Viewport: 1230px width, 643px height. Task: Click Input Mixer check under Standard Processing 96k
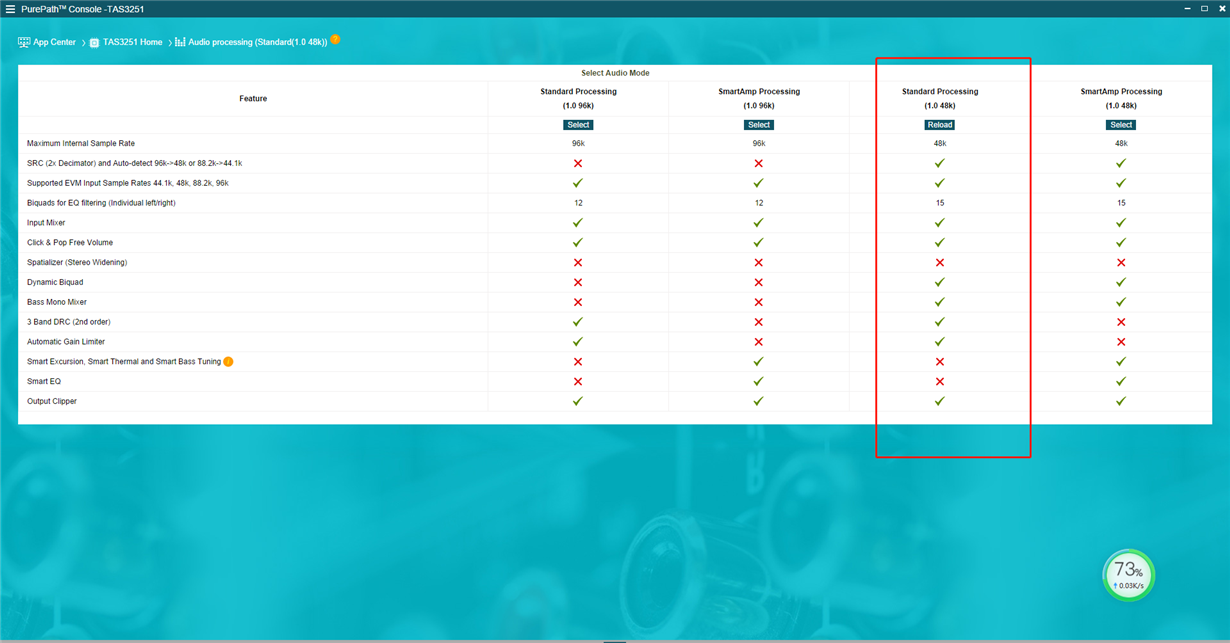[x=578, y=222]
